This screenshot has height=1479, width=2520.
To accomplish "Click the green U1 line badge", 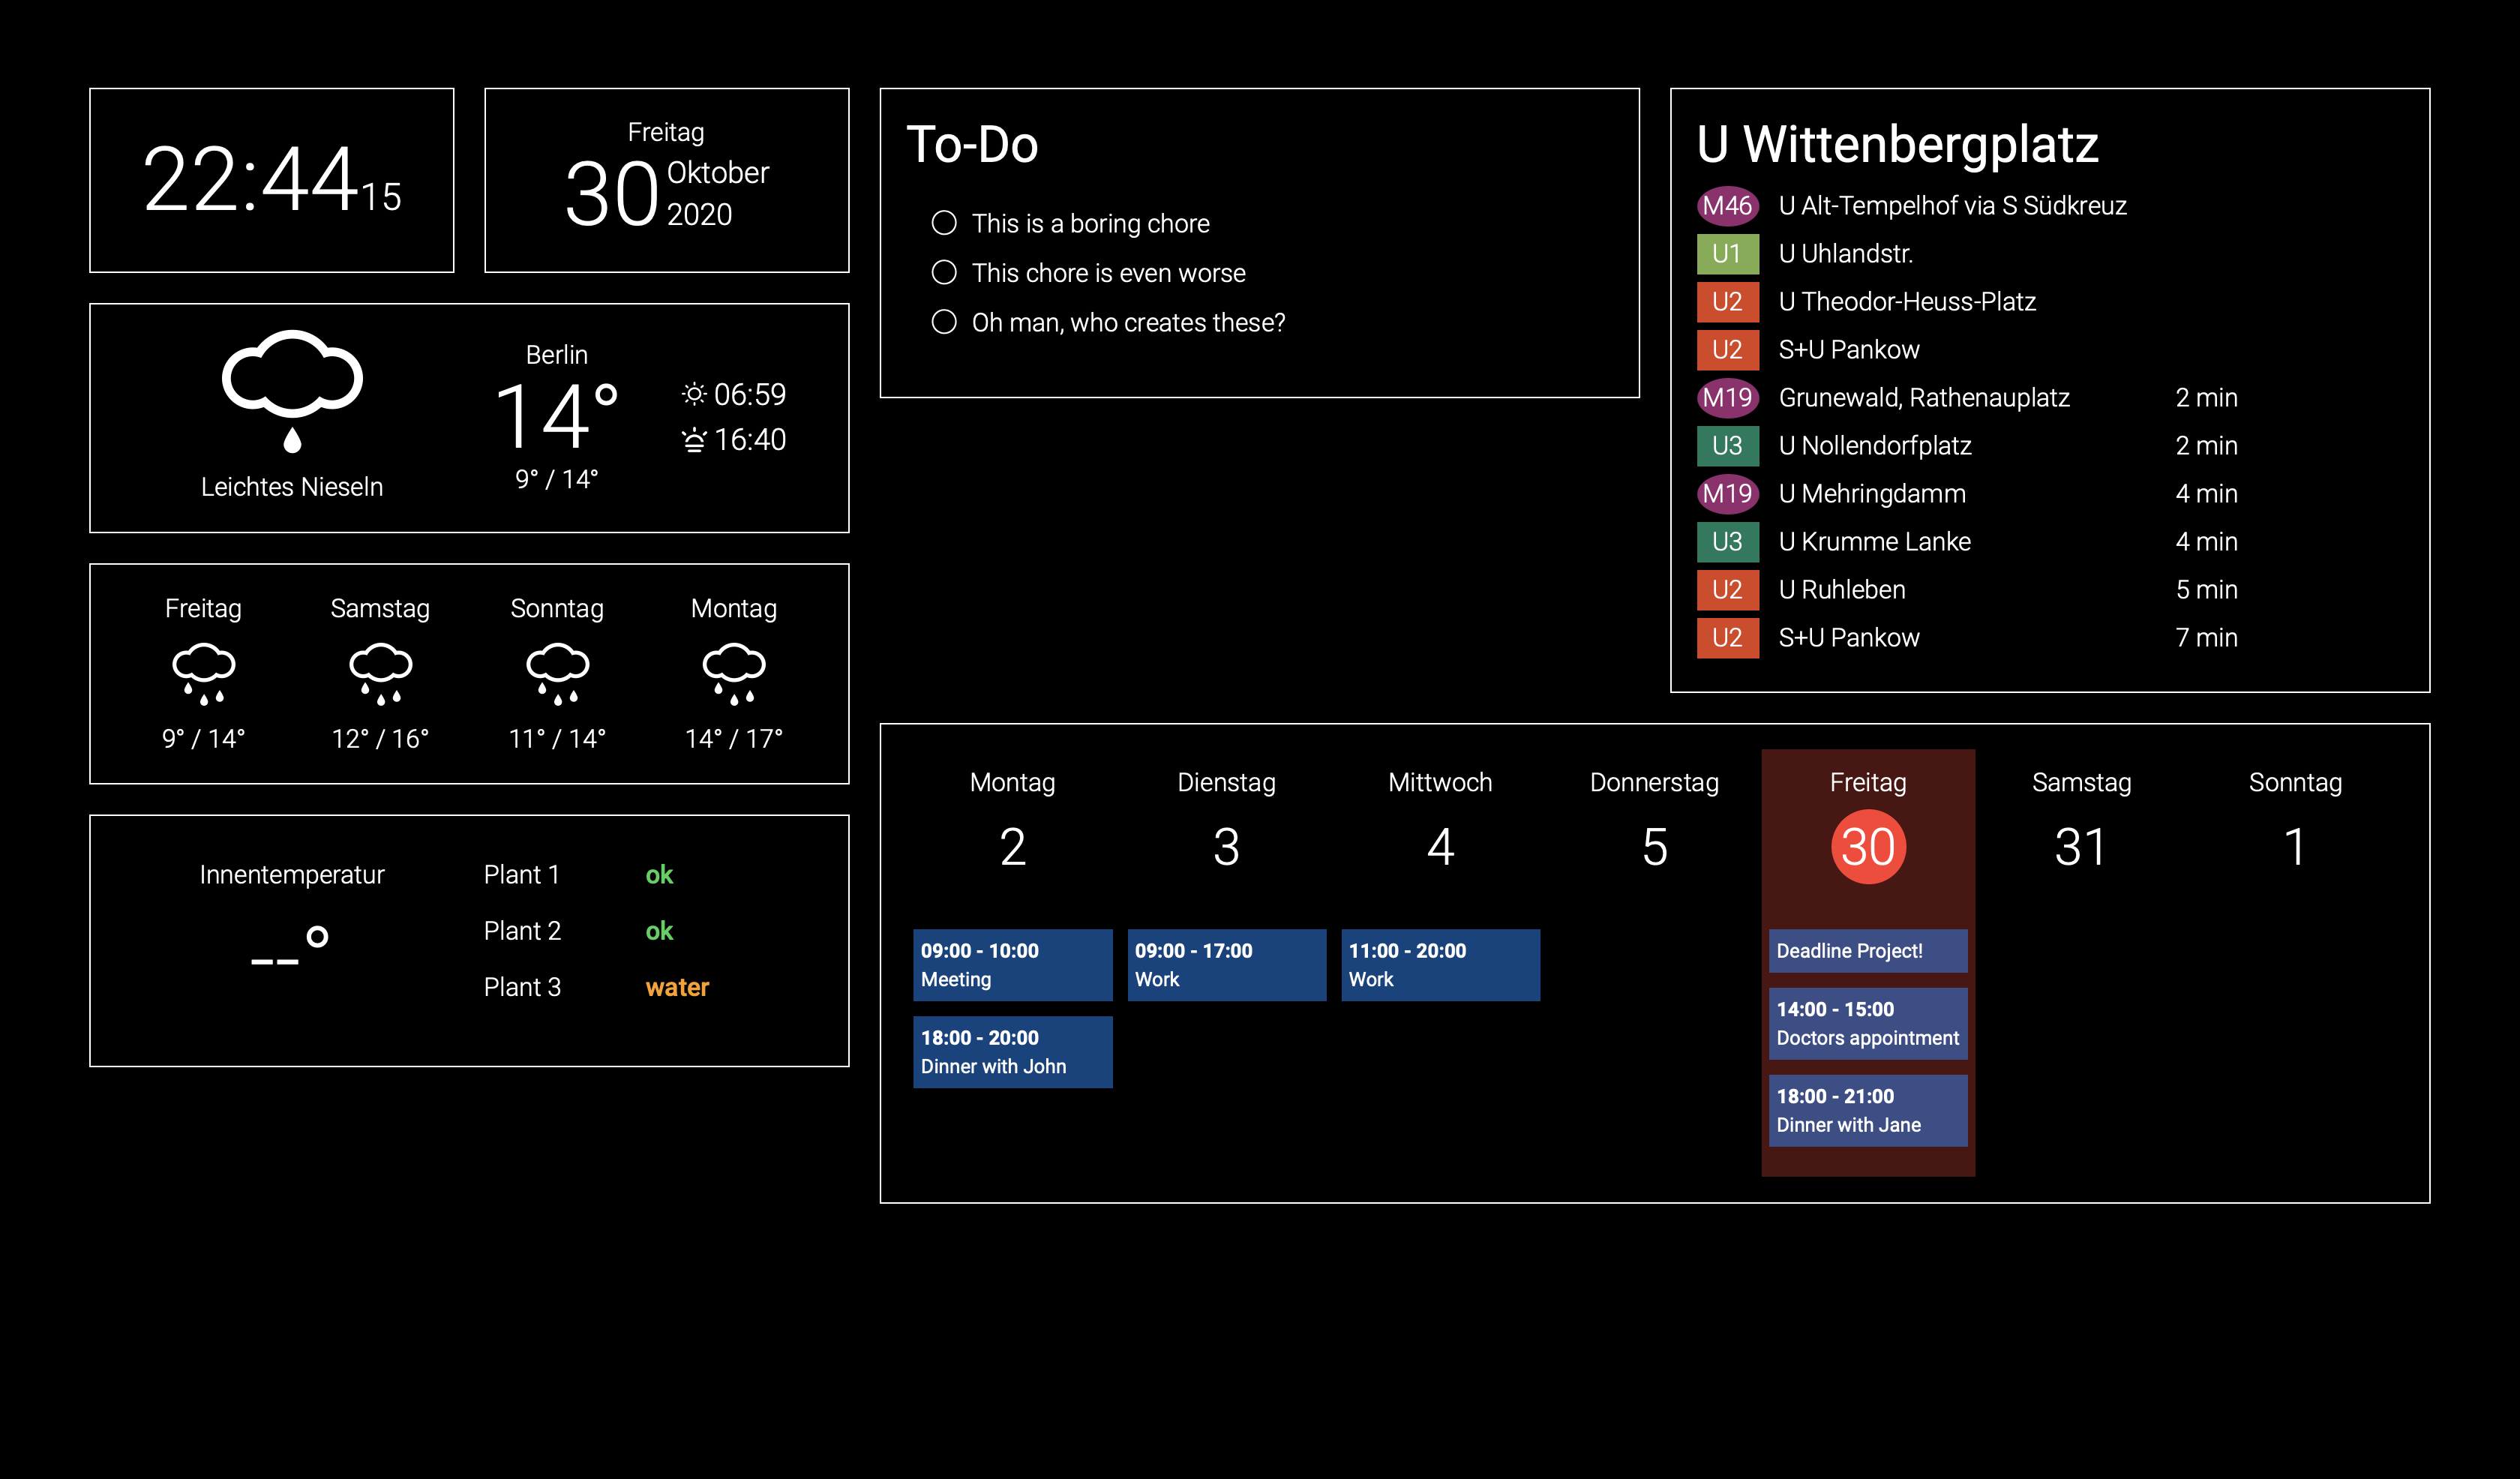I will (x=1726, y=254).
